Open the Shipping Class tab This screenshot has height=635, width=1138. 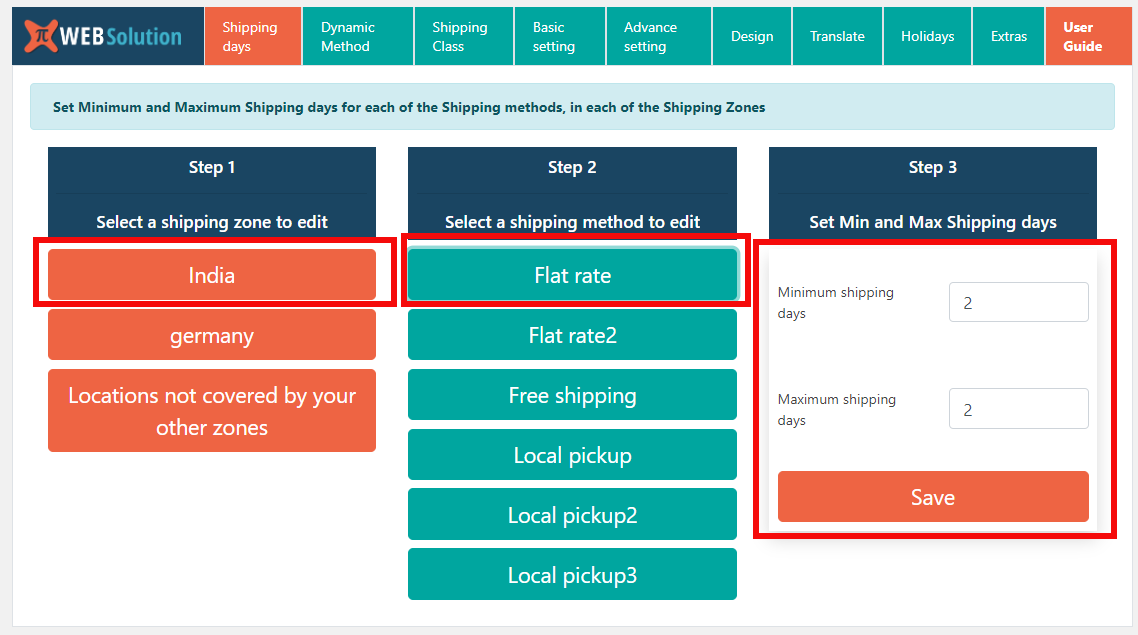pos(463,35)
